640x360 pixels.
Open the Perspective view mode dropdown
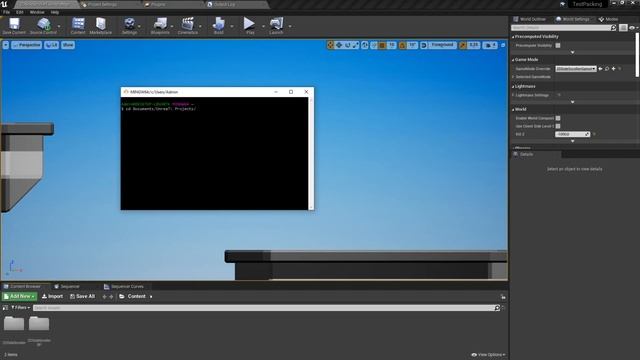pos(27,45)
